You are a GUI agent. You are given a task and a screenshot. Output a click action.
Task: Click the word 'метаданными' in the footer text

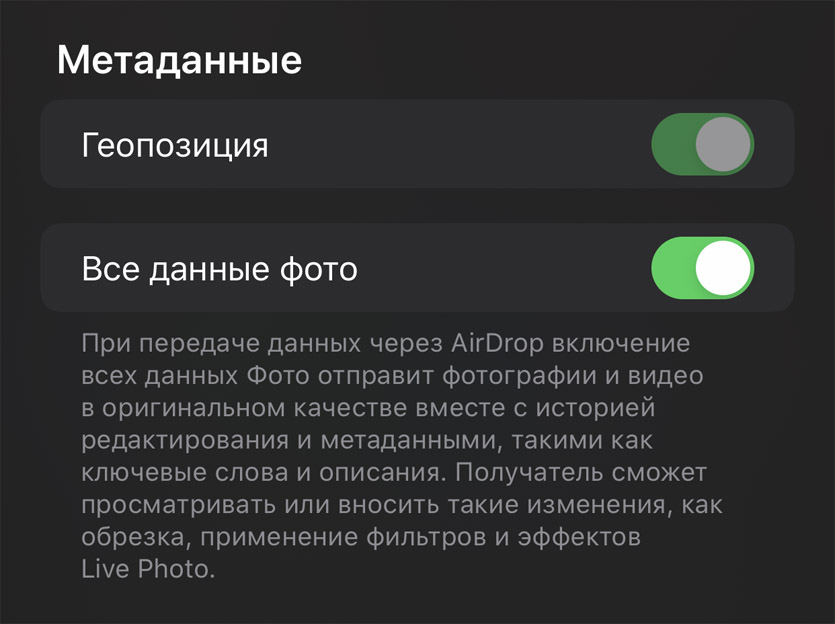(411, 441)
